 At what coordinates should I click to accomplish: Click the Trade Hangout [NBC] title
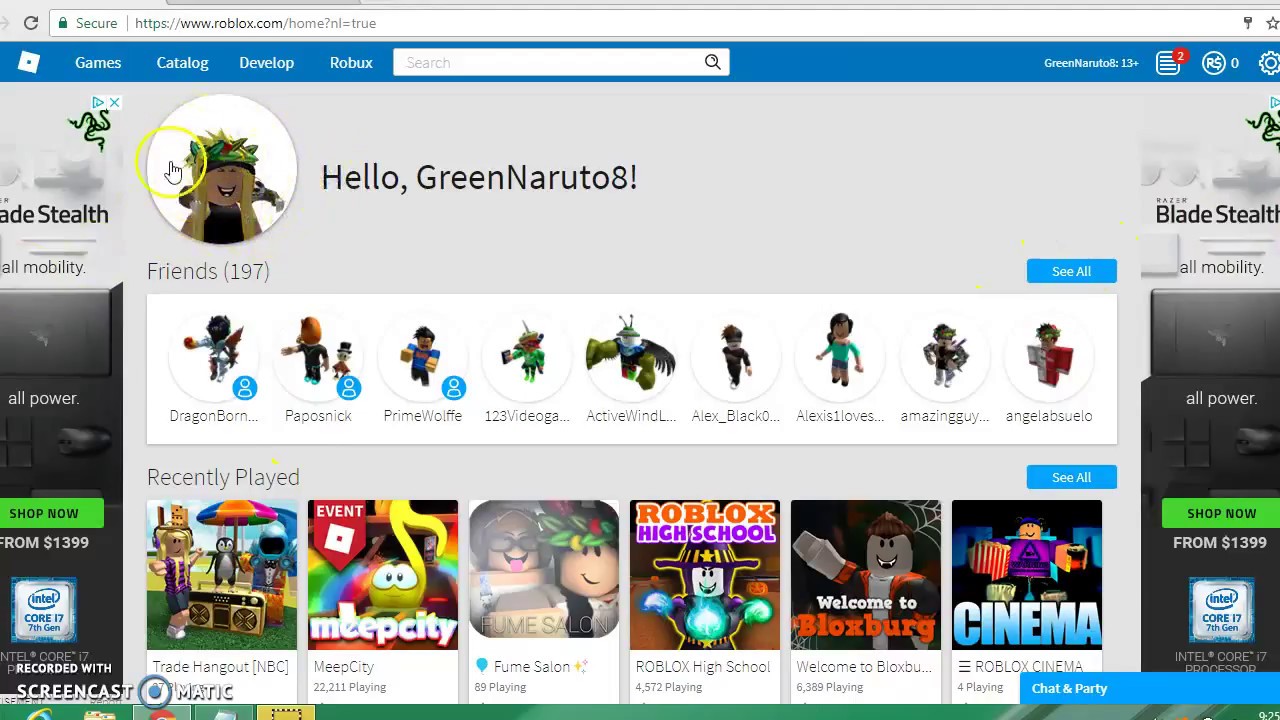(x=220, y=667)
